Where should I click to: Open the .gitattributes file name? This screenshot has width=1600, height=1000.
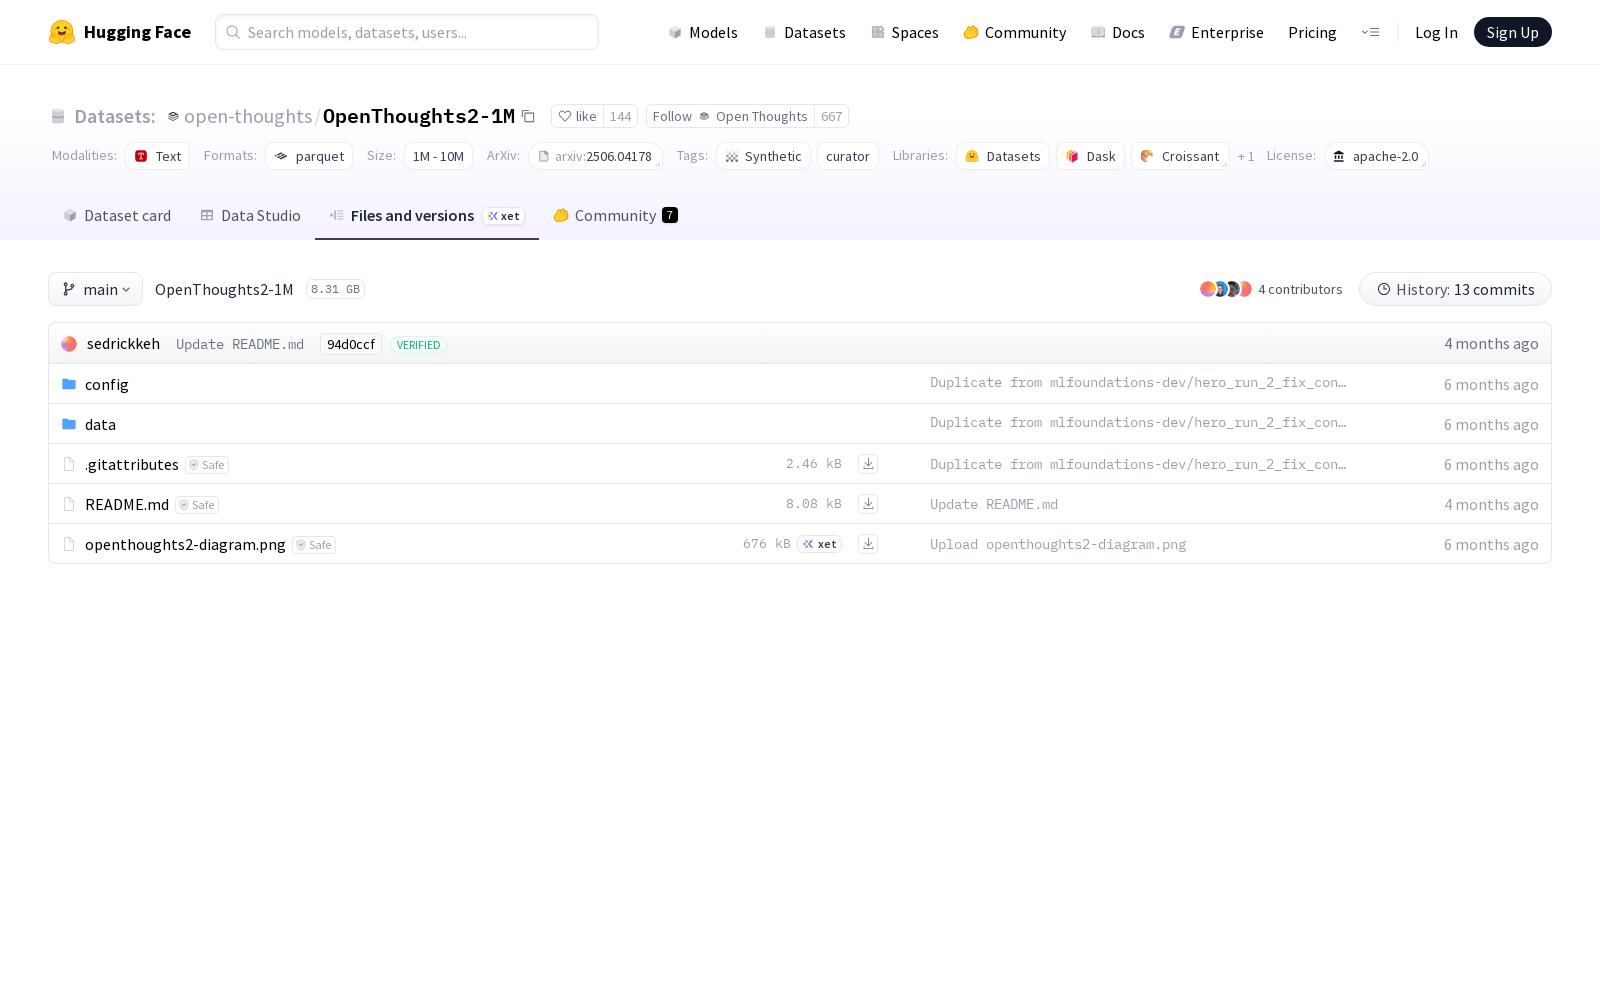(x=132, y=464)
